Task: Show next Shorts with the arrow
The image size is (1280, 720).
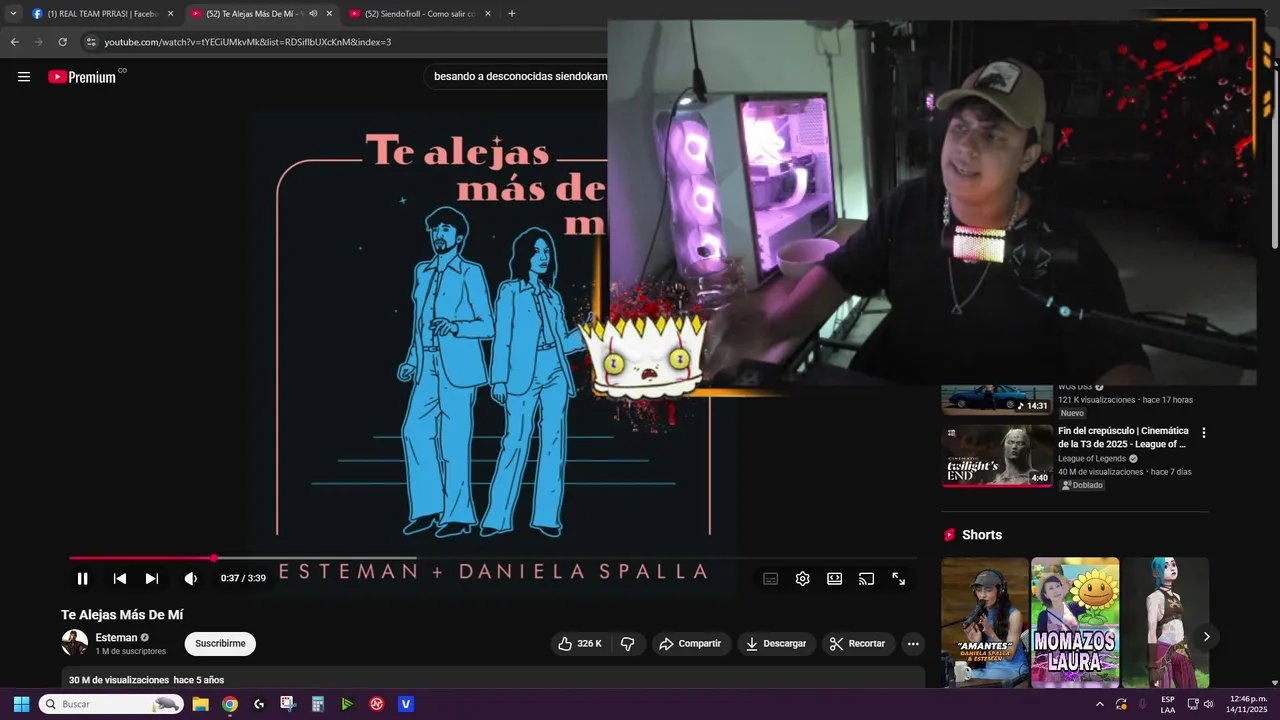Action: [x=1206, y=637]
